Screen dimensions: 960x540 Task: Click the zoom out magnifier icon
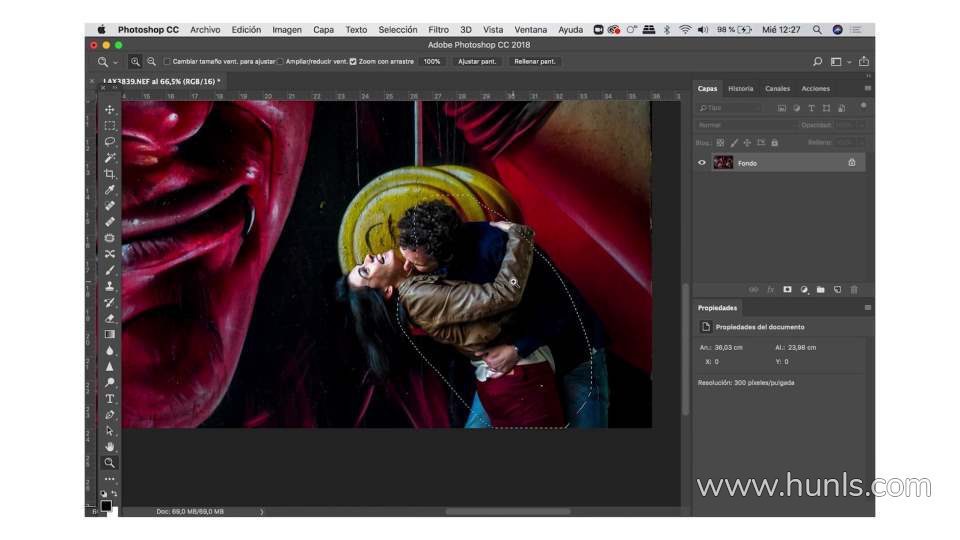[152, 62]
